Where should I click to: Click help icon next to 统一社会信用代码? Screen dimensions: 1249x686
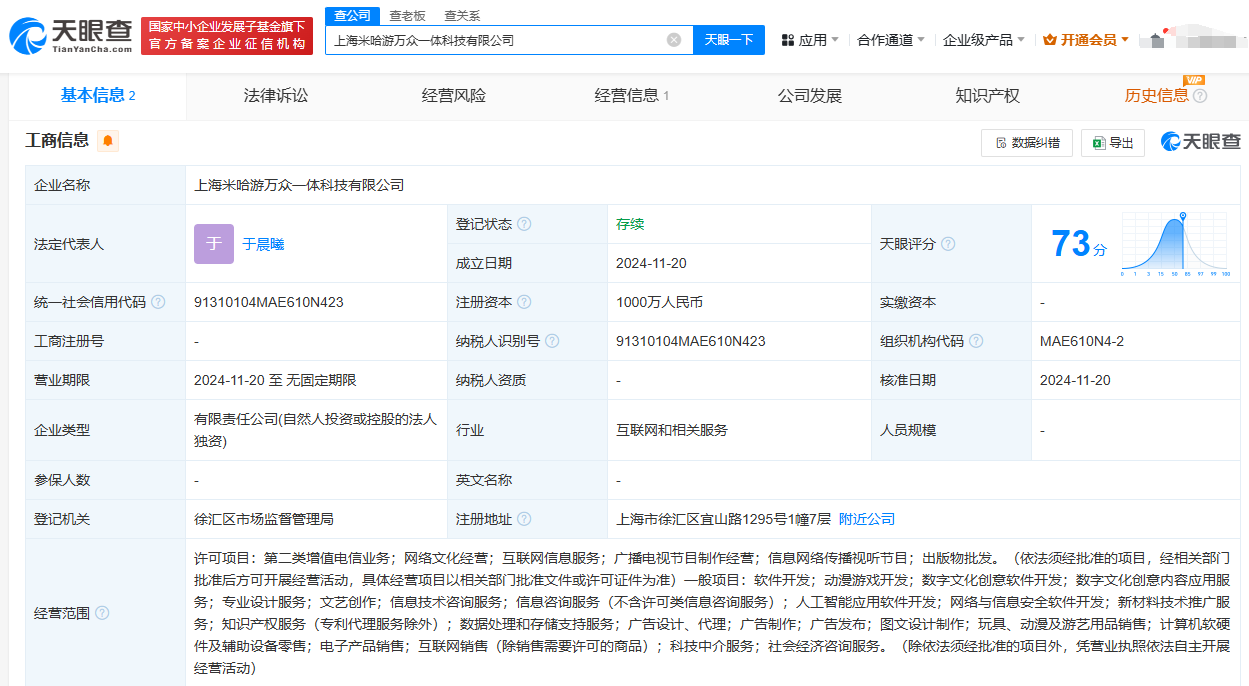pos(158,302)
